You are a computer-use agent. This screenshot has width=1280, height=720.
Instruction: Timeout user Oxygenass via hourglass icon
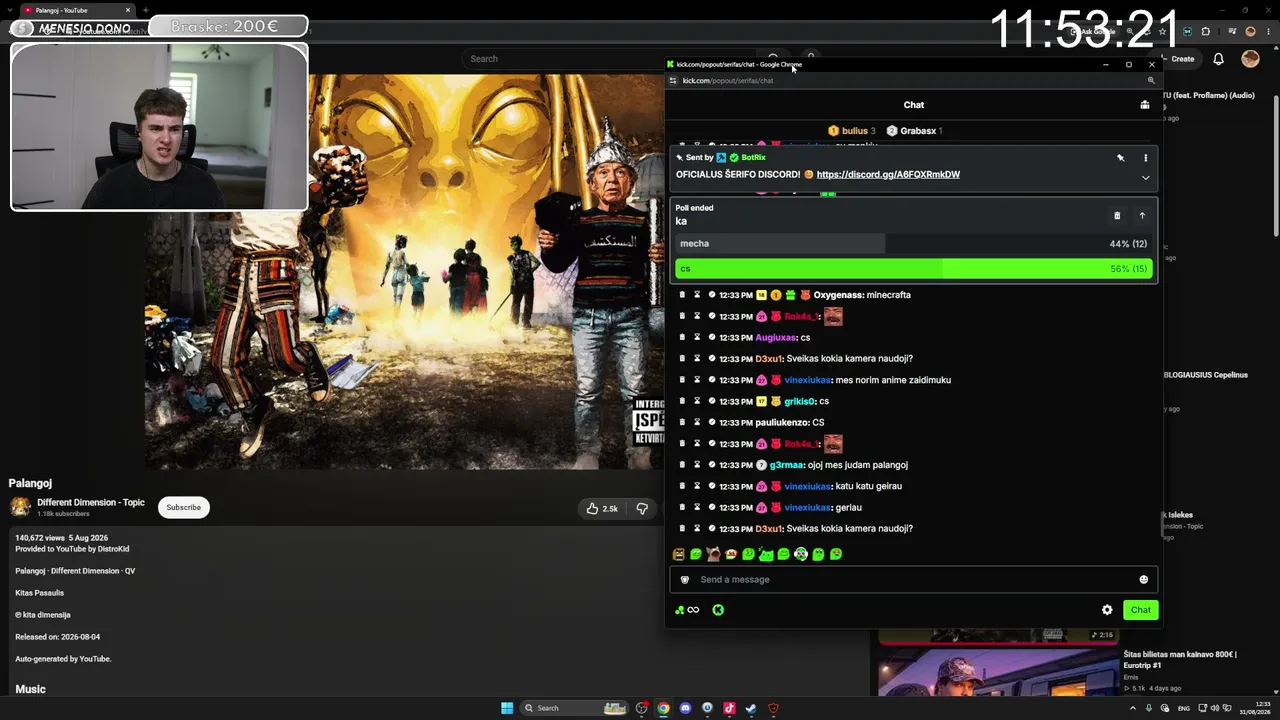click(697, 295)
